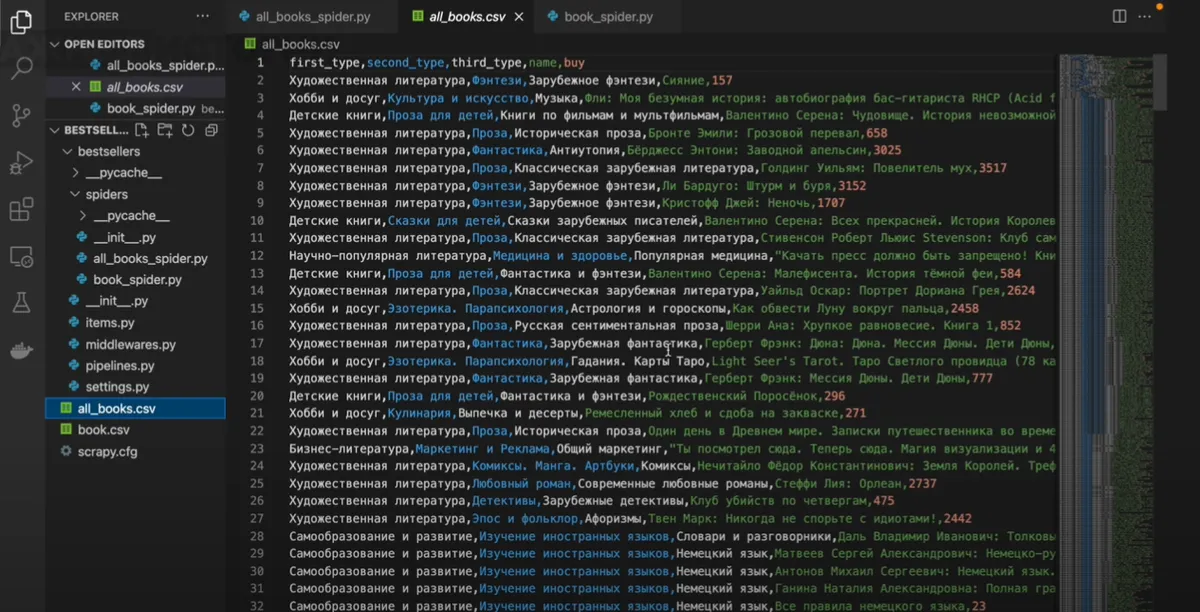The width and height of the screenshot is (1200, 612).
Task: Open the Remote Explorer view
Action: click(x=21, y=257)
